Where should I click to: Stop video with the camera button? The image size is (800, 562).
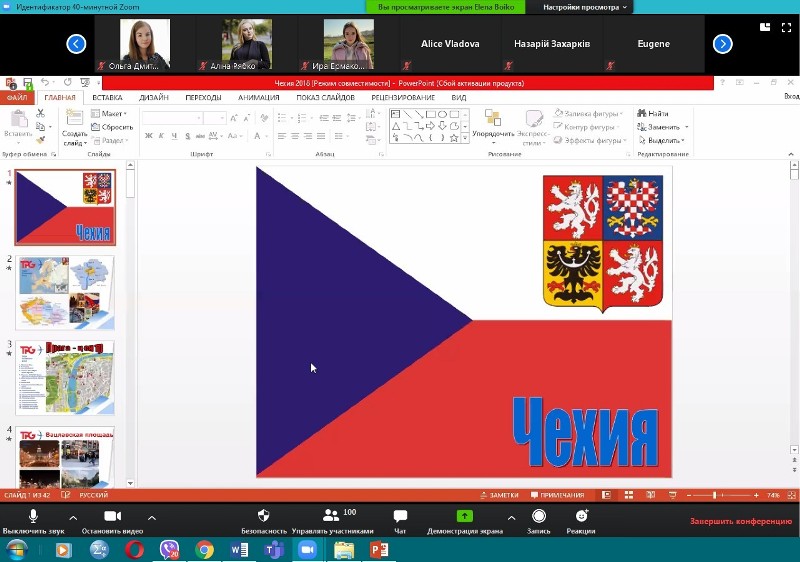113,516
